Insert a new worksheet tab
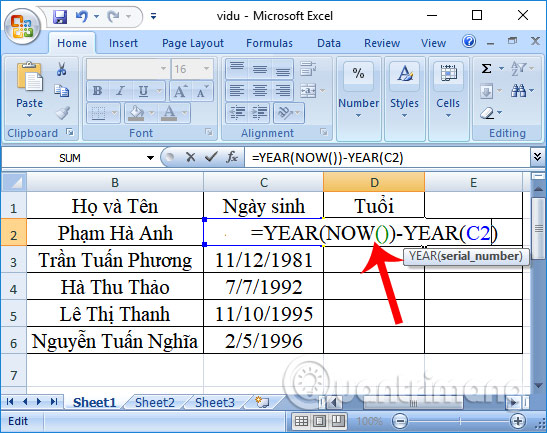The height and width of the screenshot is (433, 547). [x=262, y=402]
